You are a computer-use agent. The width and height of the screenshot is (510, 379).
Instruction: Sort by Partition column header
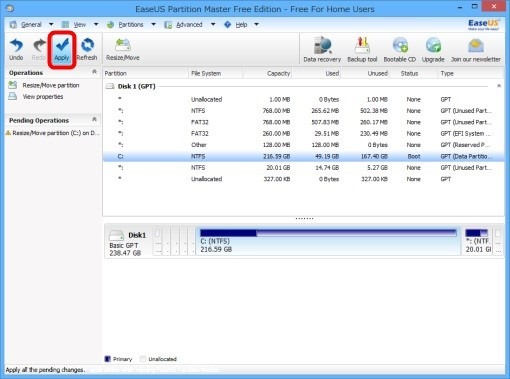pyautogui.click(x=146, y=73)
